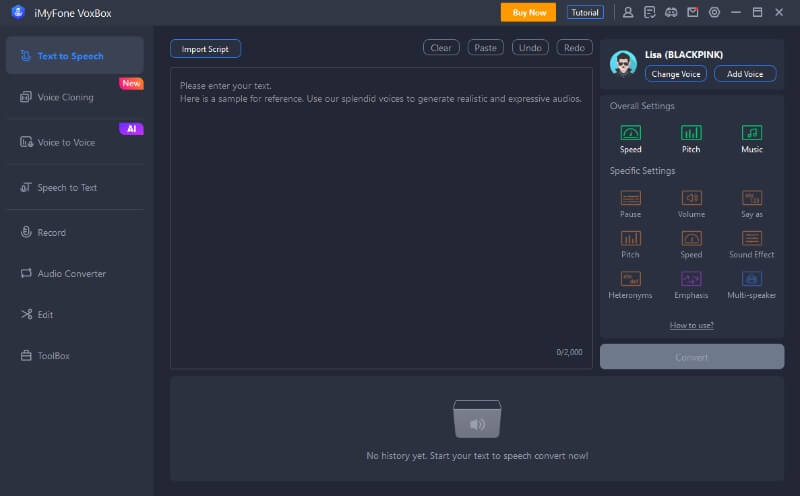The height and width of the screenshot is (496, 800).
Task: Open the Discord community icon
Action: [x=671, y=12]
